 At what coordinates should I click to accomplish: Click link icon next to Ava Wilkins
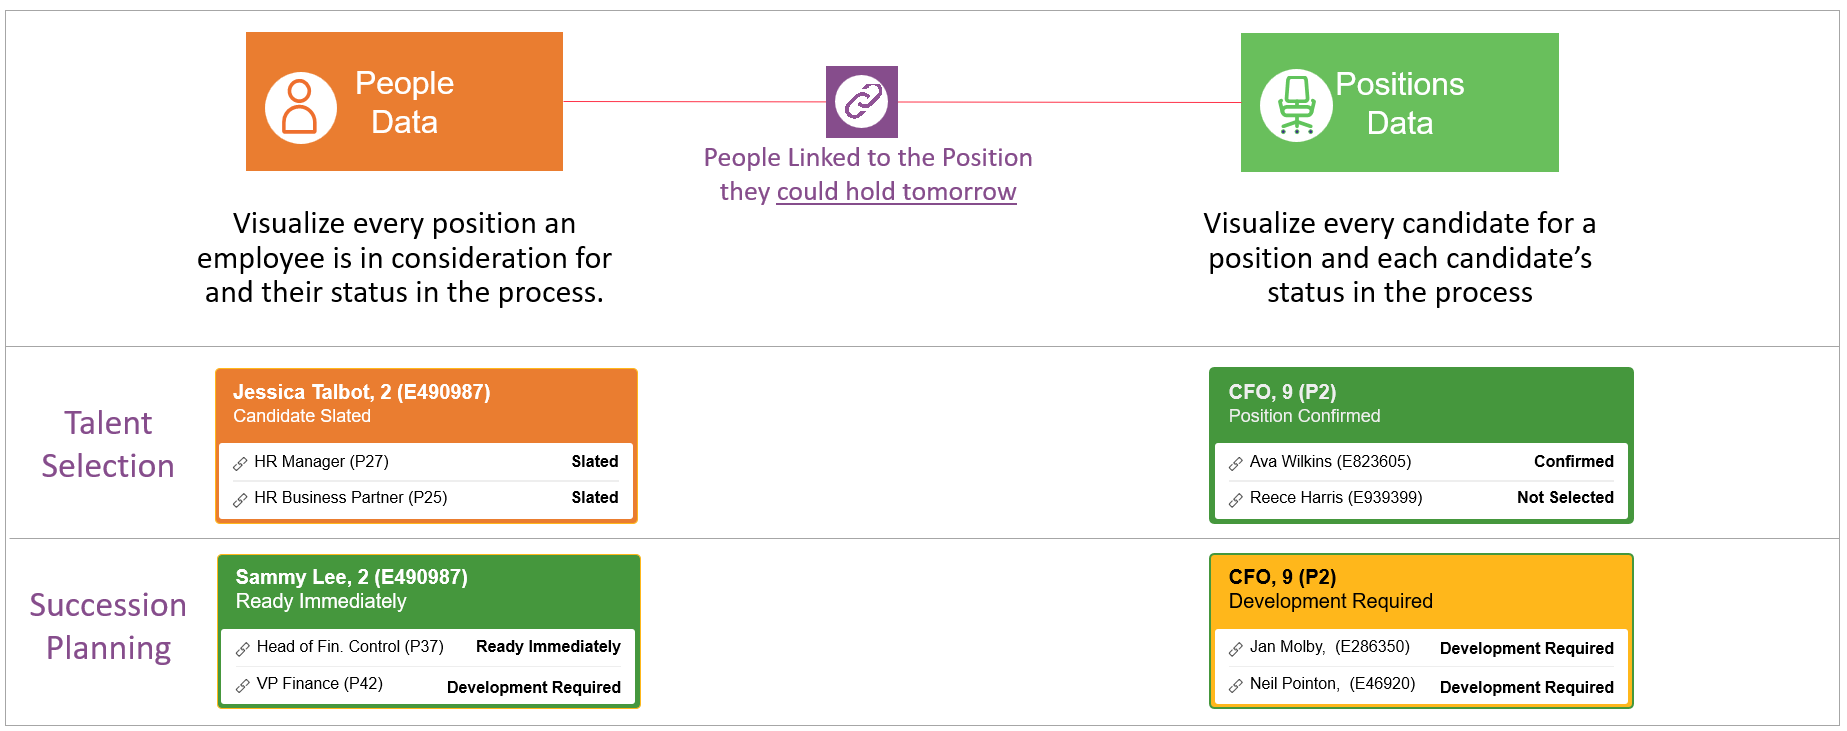click(1236, 463)
